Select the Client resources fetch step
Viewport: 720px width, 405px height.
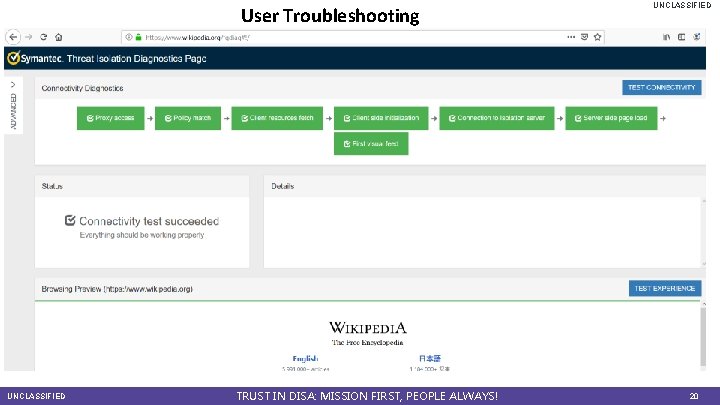point(277,118)
